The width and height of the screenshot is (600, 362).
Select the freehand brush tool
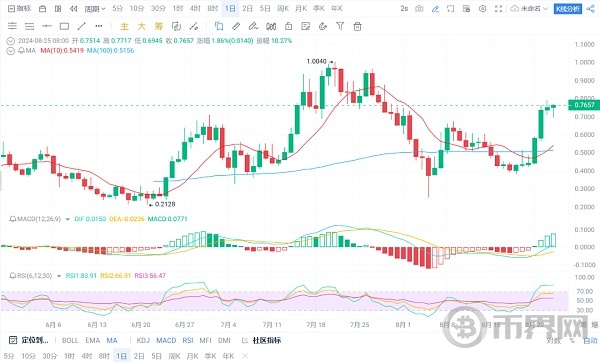pyautogui.click(x=253, y=26)
